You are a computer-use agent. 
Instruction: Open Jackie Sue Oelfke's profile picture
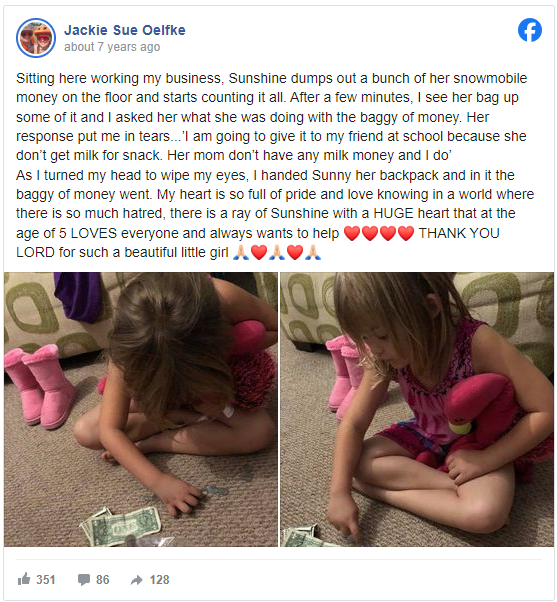pos(36,38)
